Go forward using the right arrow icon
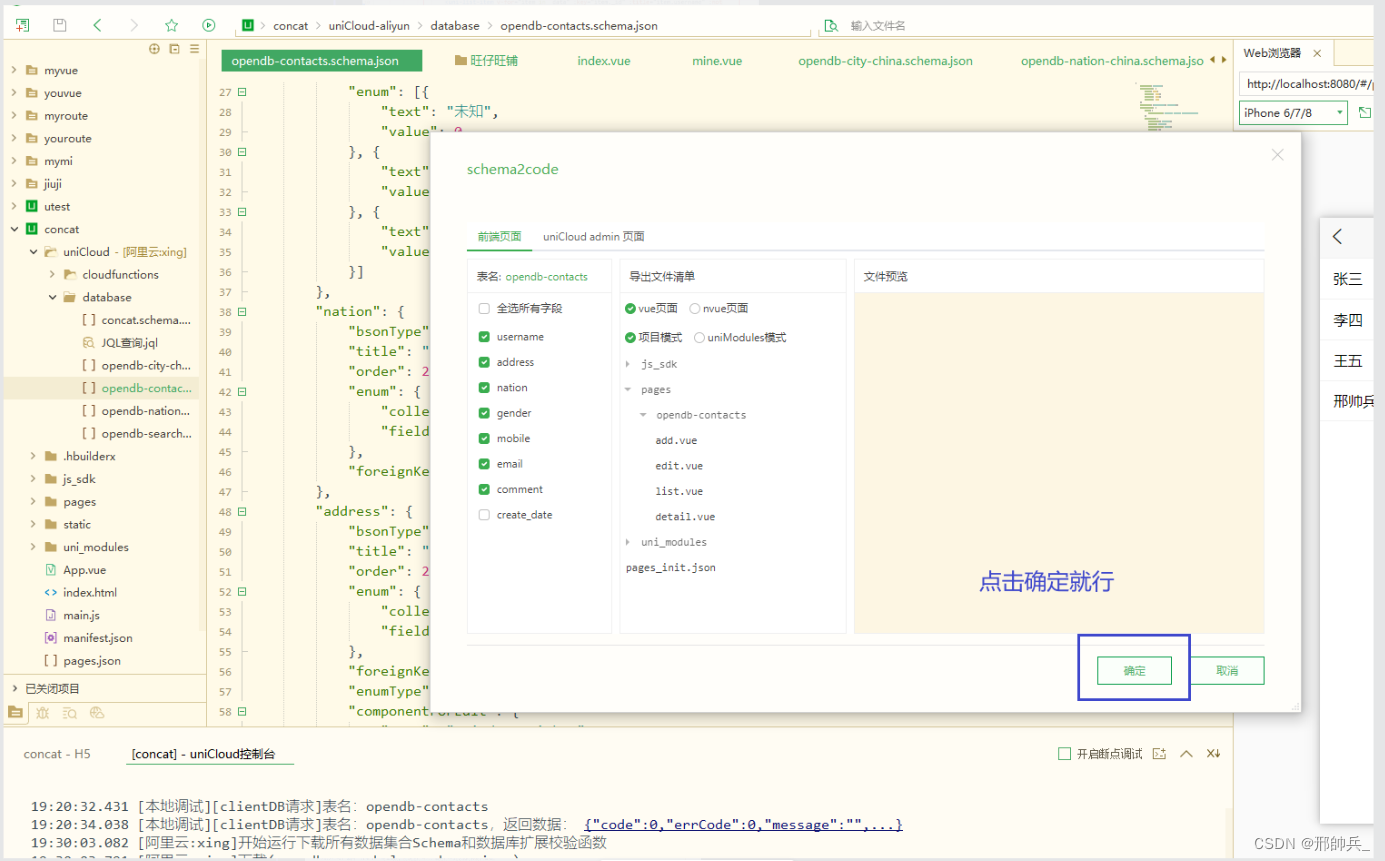Viewport: 1385px width, 861px height. (134, 25)
